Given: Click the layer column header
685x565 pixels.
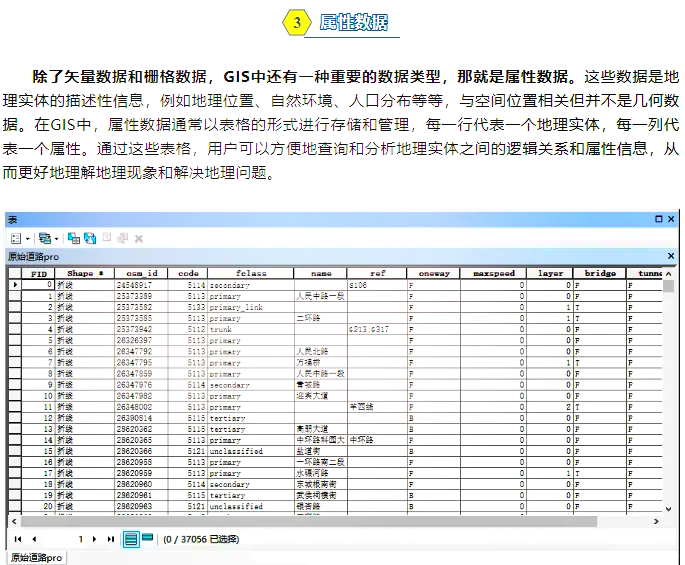Looking at the screenshot, I should (550, 274).
